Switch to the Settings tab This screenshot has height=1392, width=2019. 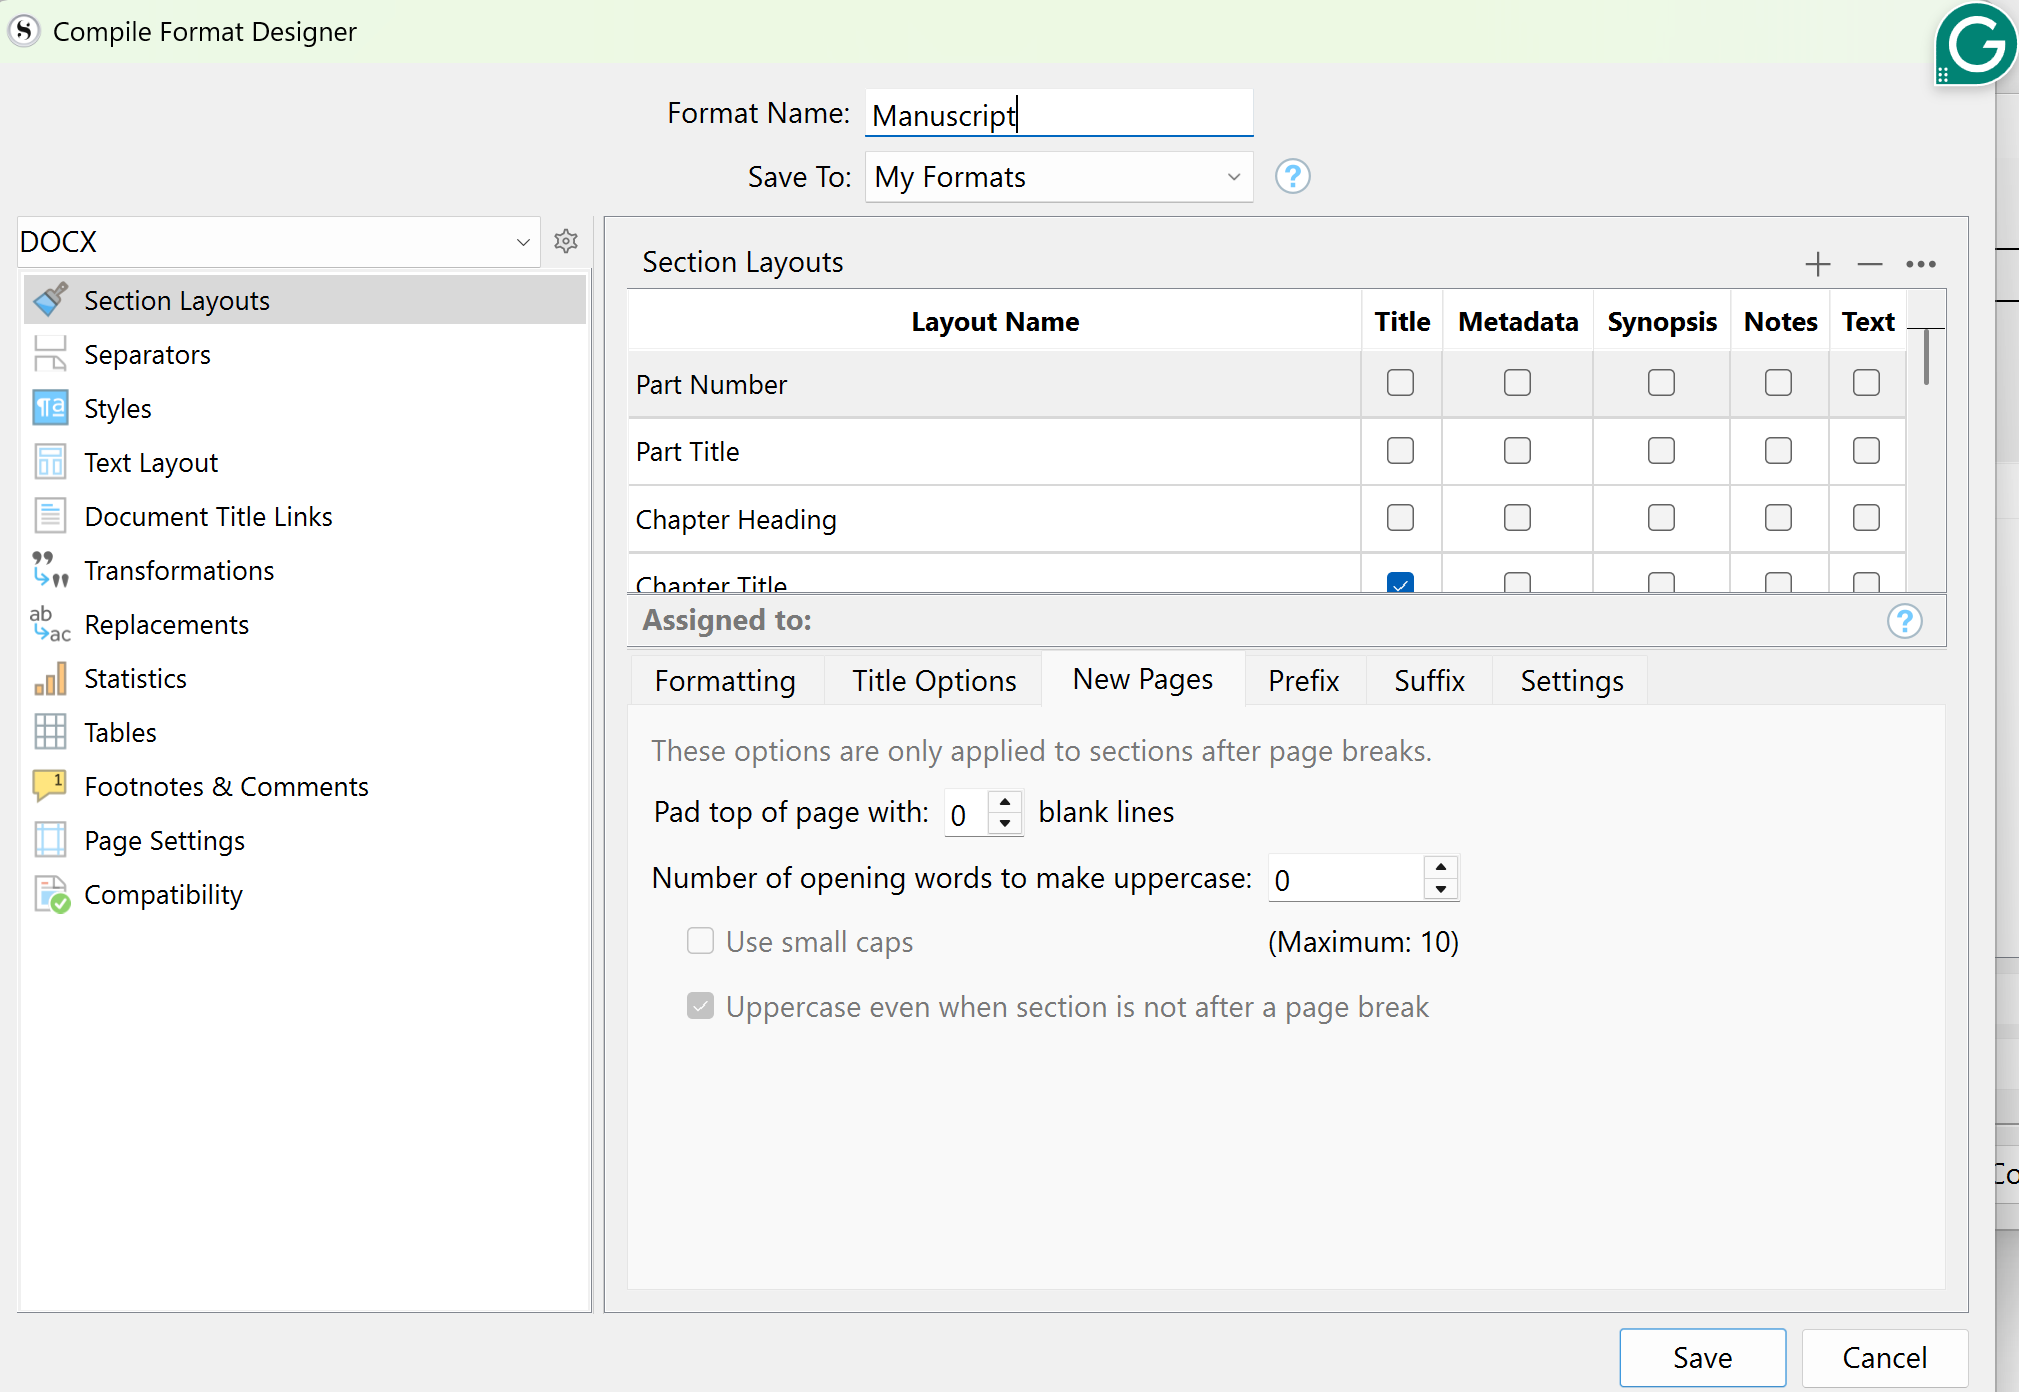[x=1571, y=681]
